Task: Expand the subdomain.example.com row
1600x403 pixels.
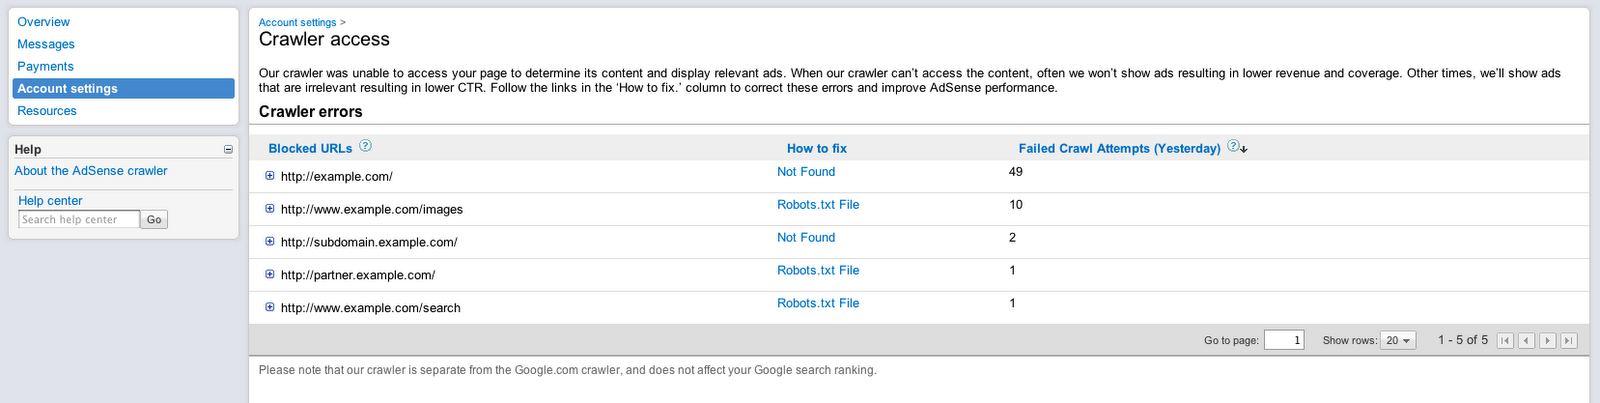Action: click(x=270, y=242)
